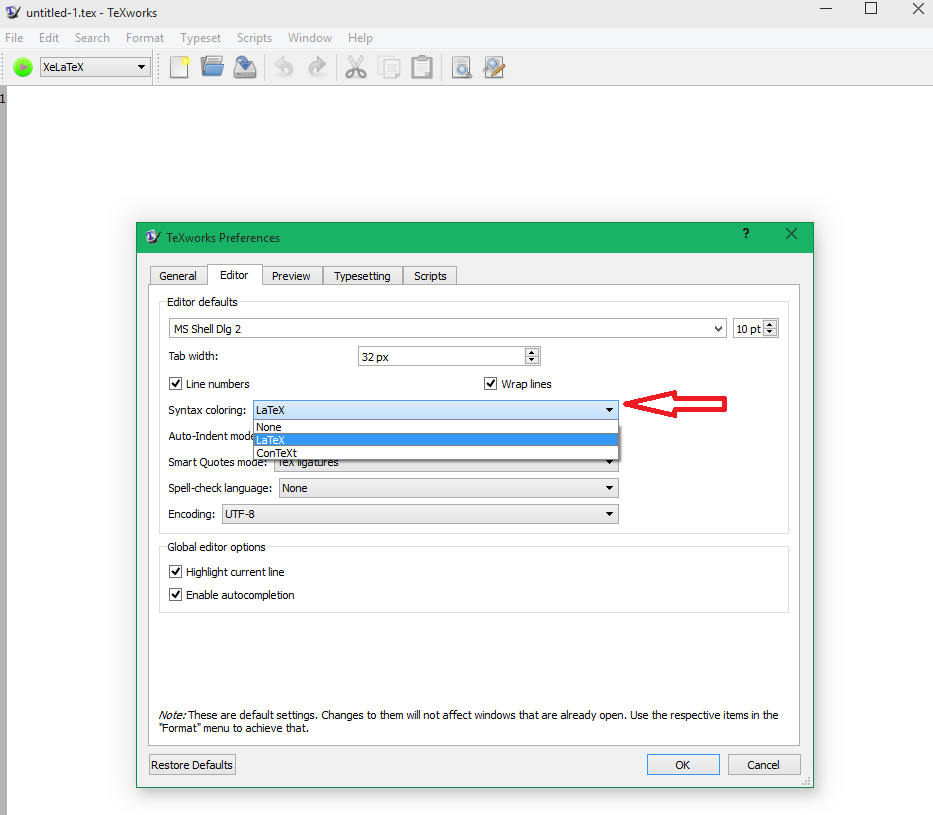This screenshot has height=815, width=933.
Task: Switch to the Preview tab
Action: 291,276
